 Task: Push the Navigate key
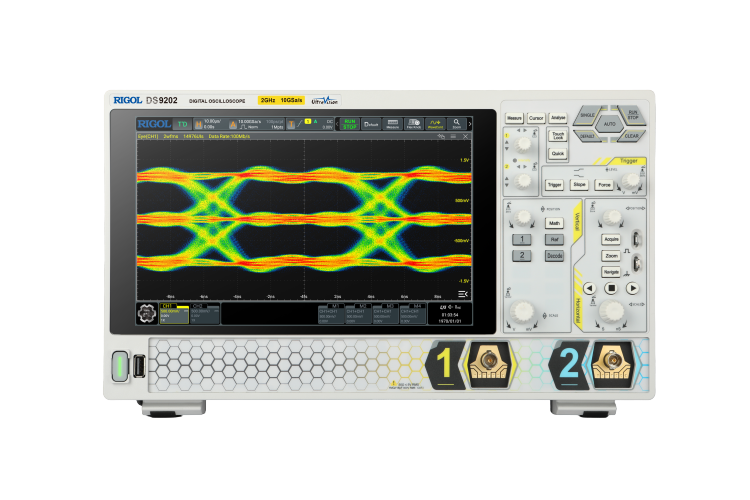[611, 272]
